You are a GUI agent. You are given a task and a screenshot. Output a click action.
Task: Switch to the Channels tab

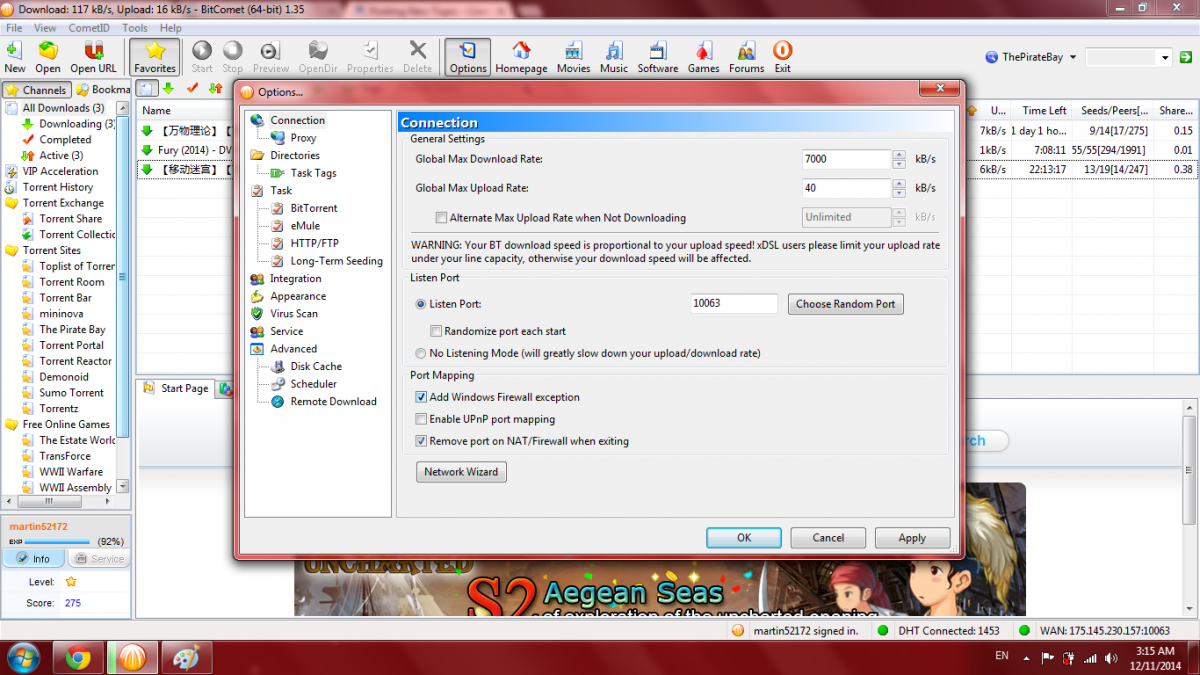point(37,90)
